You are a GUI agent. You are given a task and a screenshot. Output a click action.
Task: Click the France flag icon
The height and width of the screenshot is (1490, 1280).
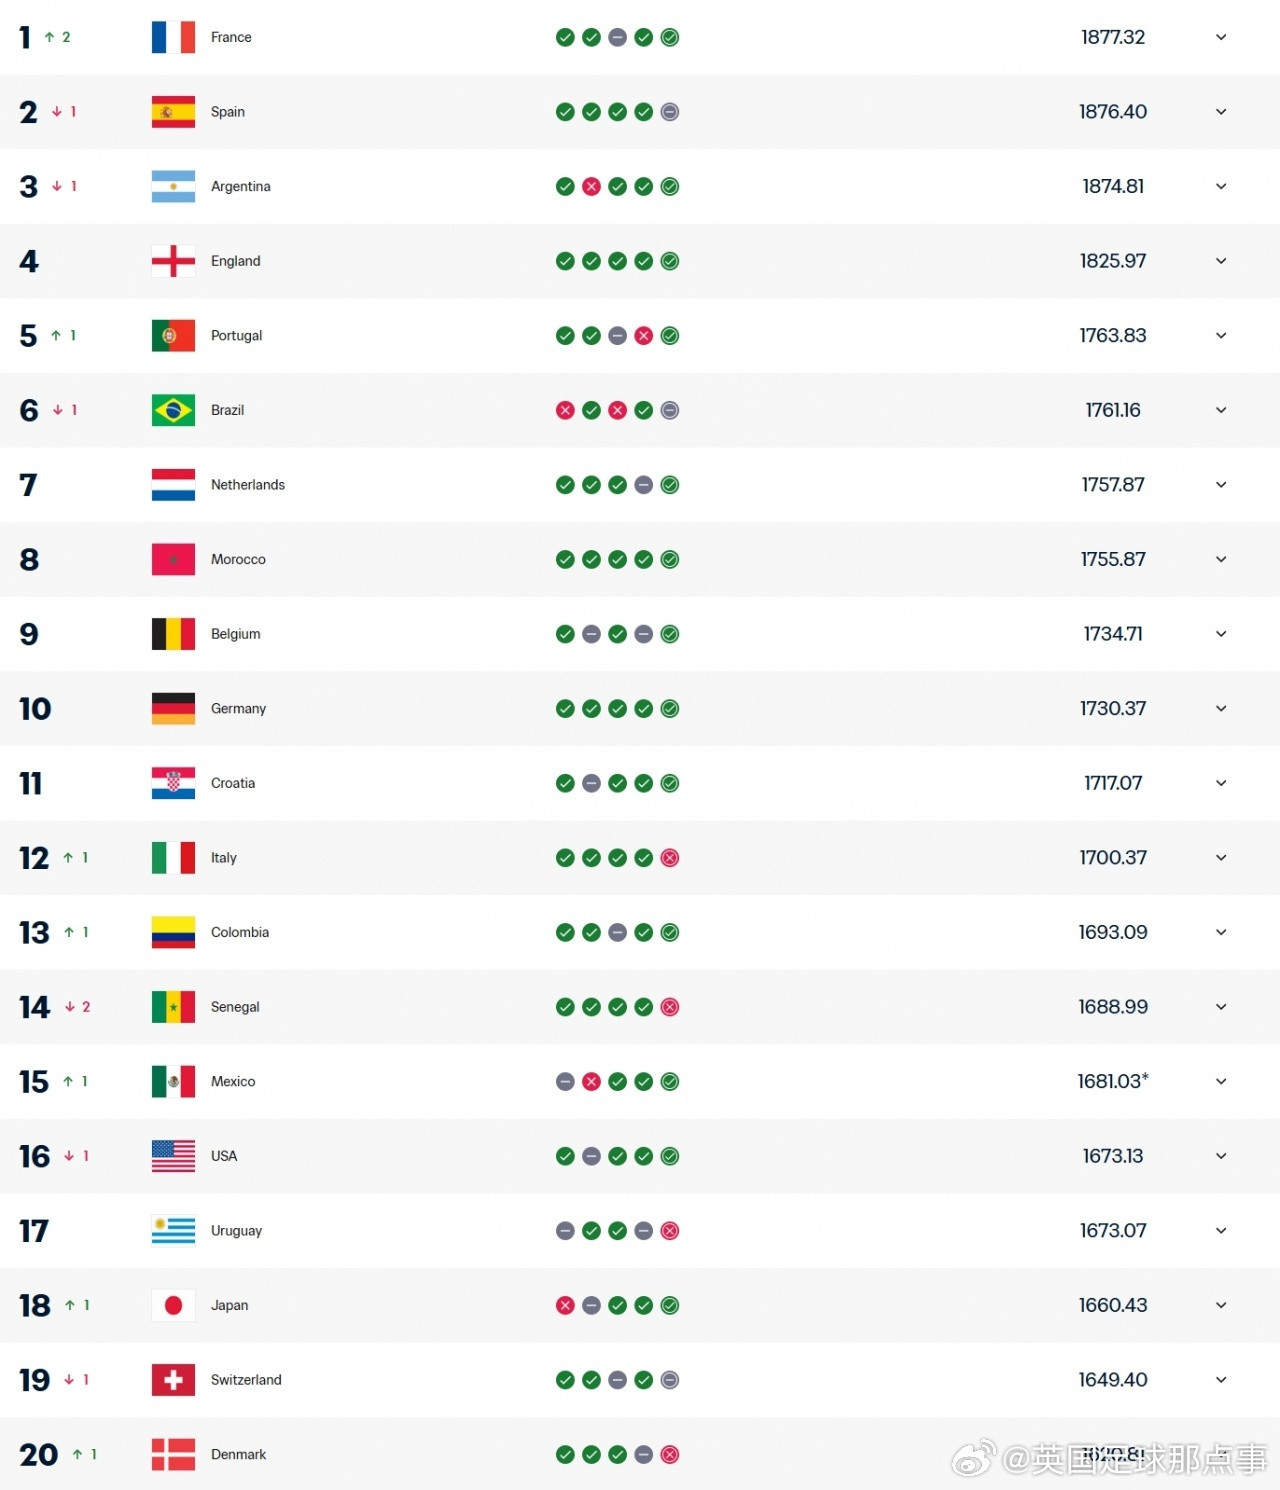pos(172,37)
